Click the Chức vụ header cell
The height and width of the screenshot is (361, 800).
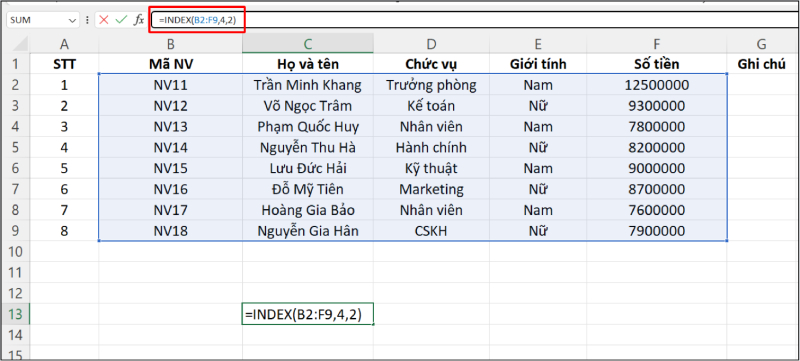(431, 64)
